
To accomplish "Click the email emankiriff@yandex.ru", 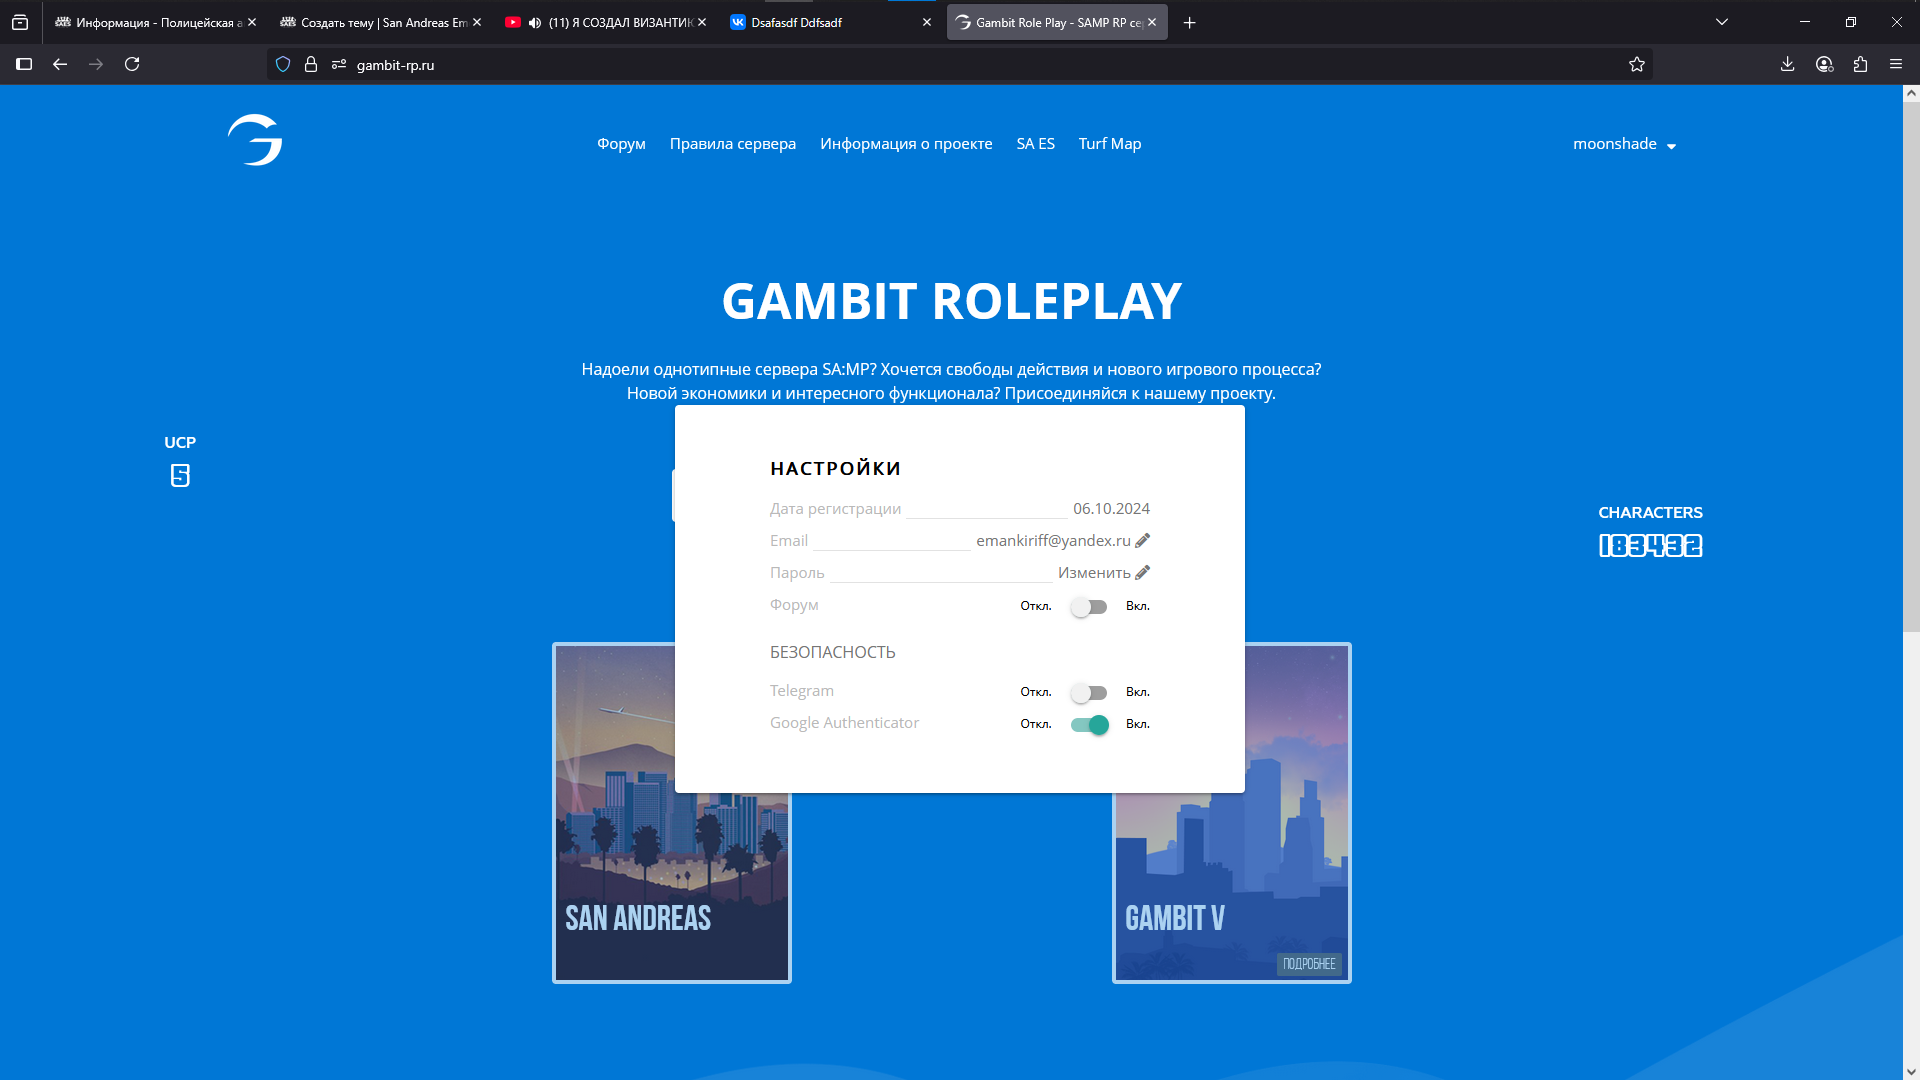I will click(1053, 540).
